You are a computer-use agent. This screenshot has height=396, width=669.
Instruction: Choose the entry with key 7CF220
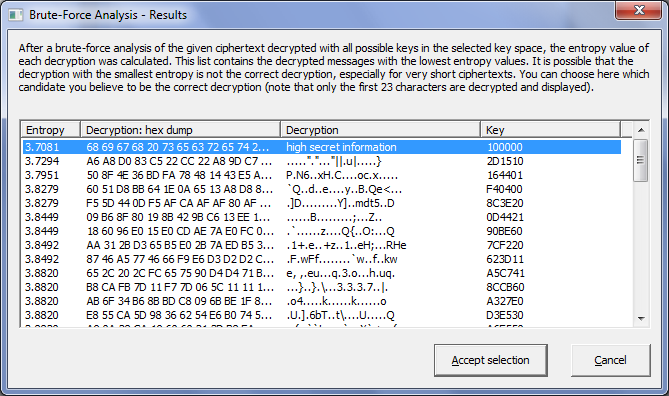pyautogui.click(x=322, y=245)
